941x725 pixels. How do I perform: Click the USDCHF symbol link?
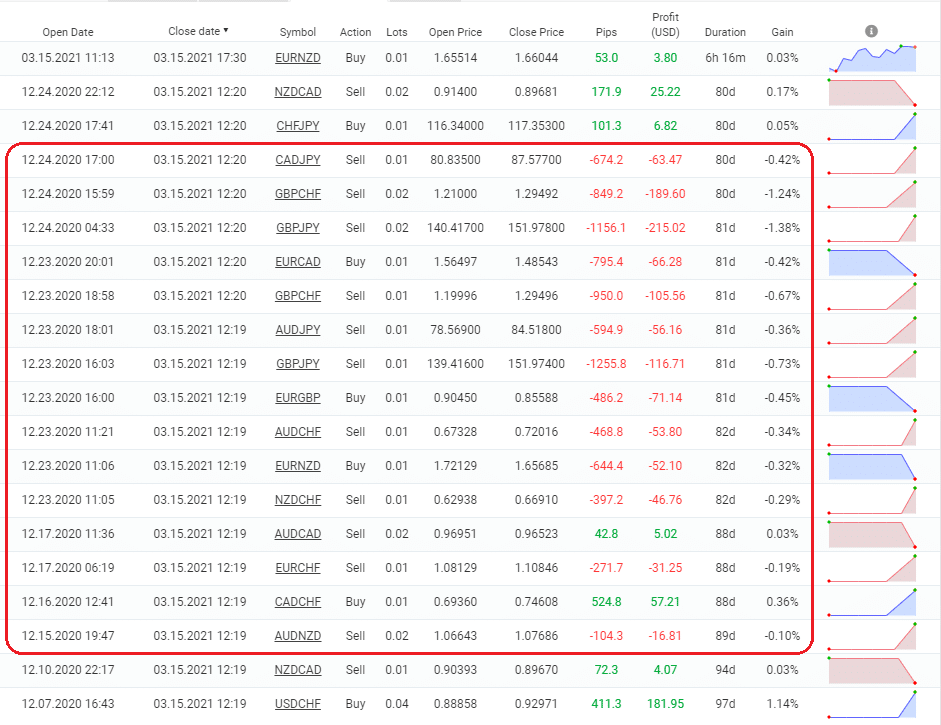point(297,704)
